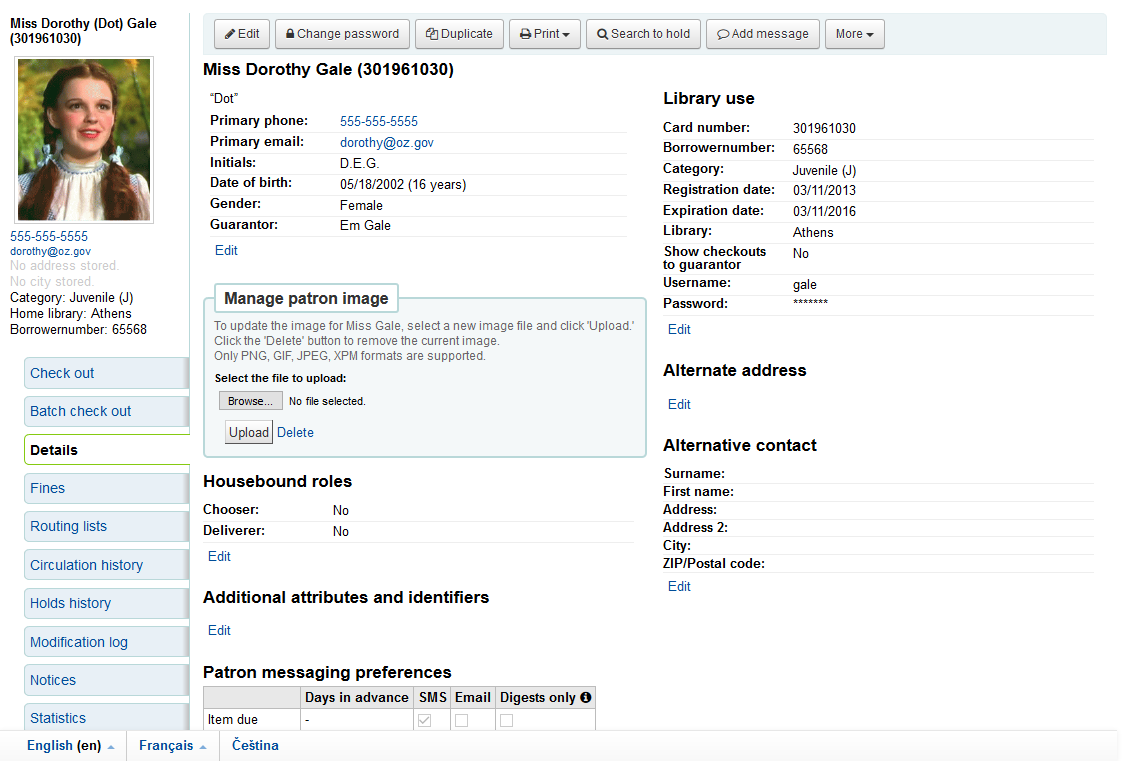Click Dorothy's patron photo thumbnail
This screenshot has width=1134, height=761.
(84, 139)
